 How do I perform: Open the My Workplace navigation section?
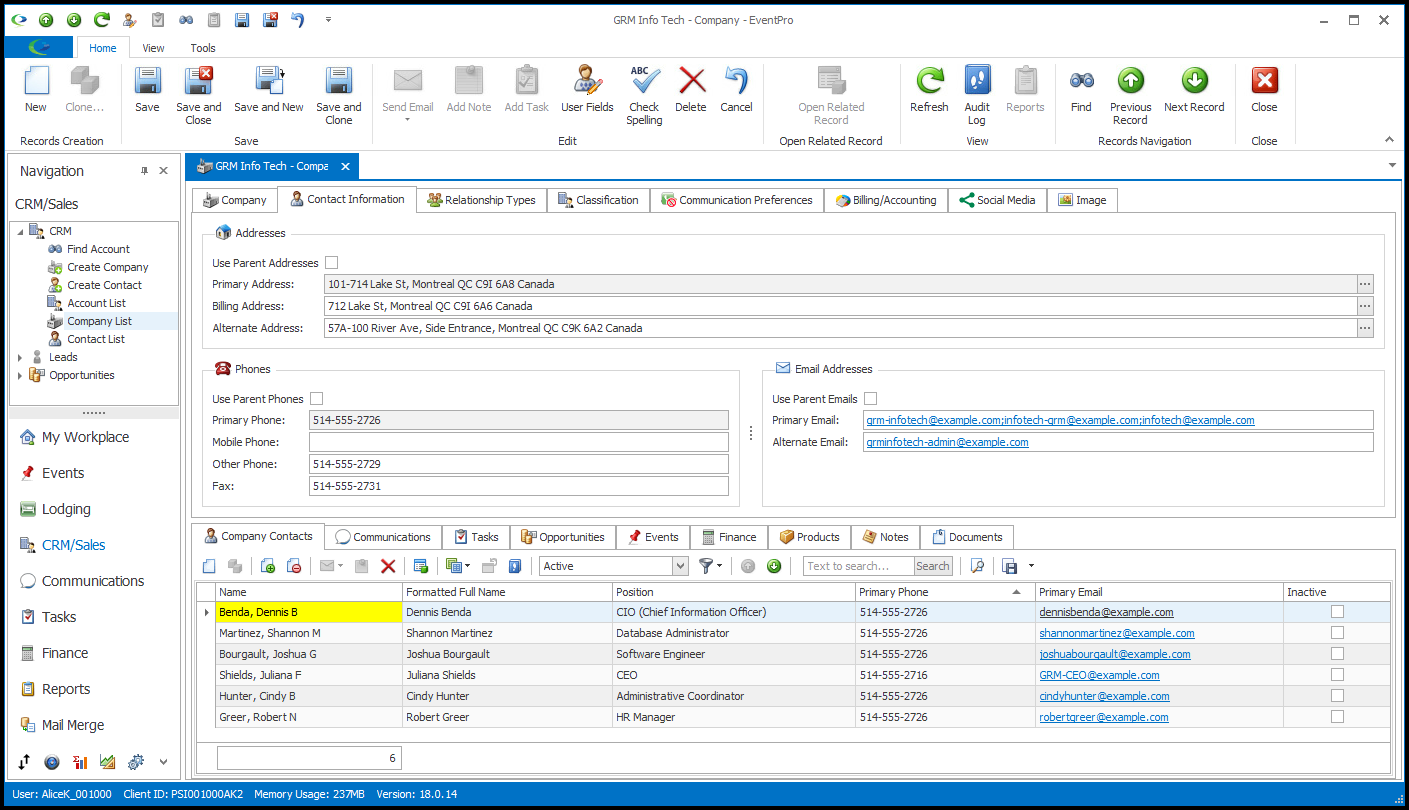pos(85,437)
